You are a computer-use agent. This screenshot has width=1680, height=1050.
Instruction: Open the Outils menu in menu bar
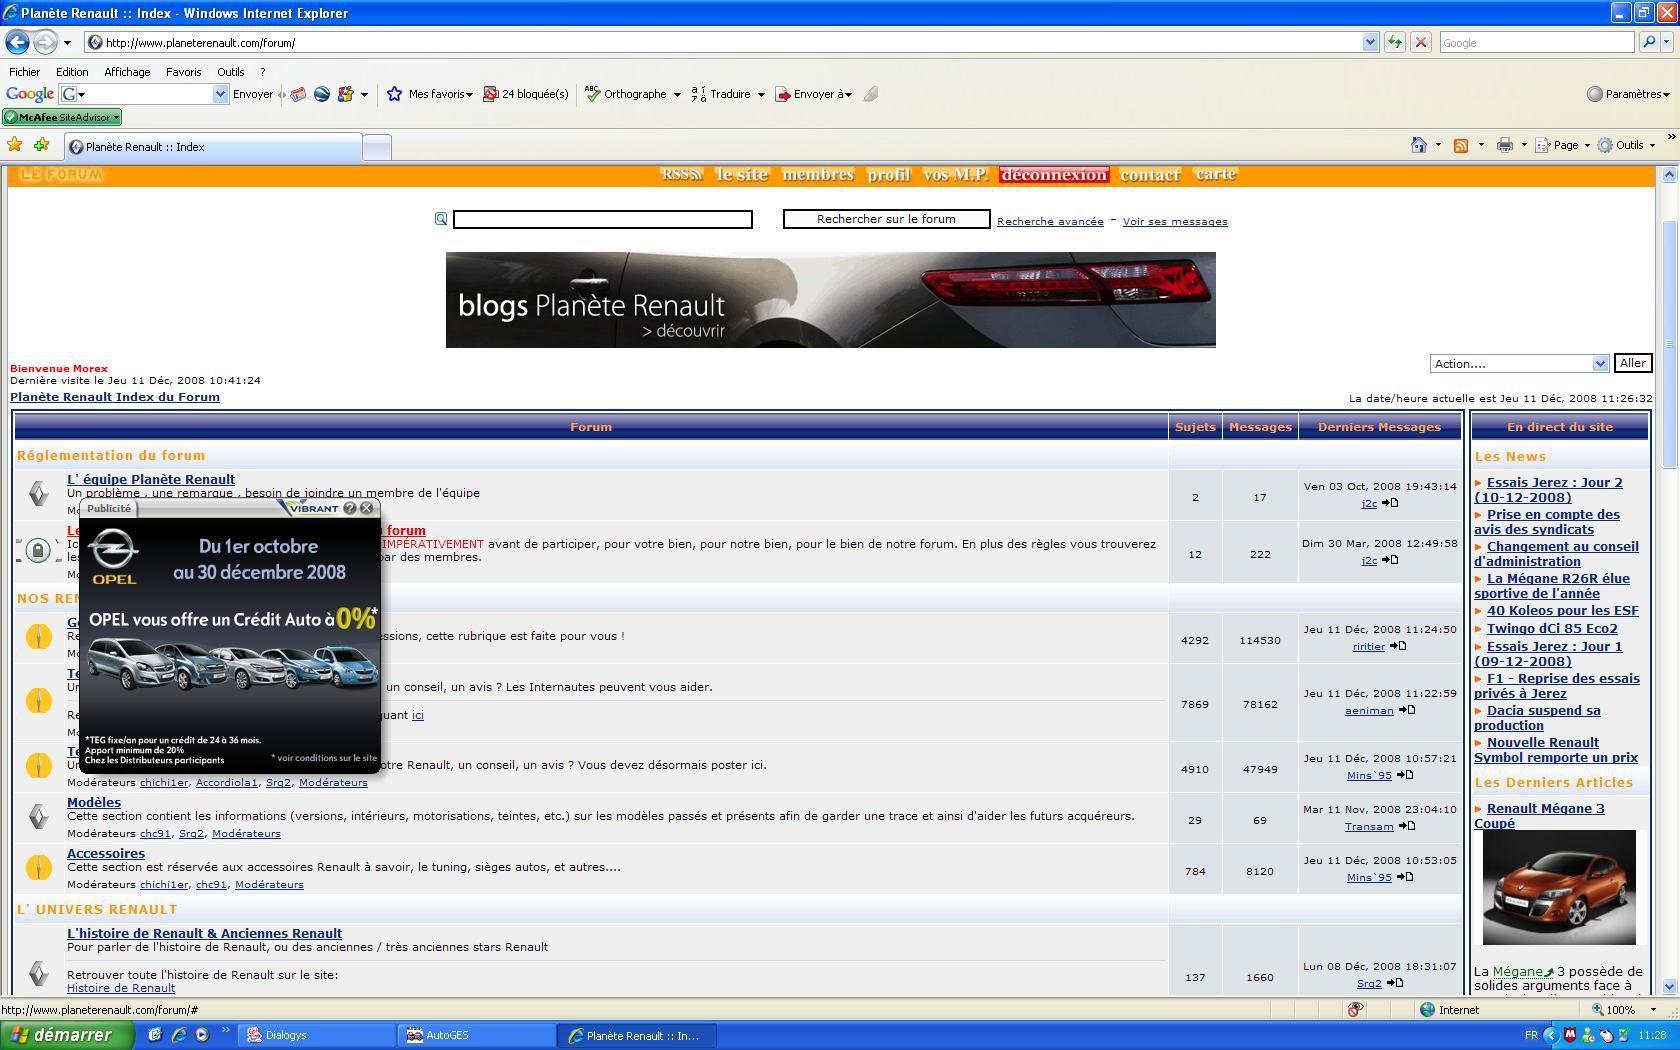230,72
